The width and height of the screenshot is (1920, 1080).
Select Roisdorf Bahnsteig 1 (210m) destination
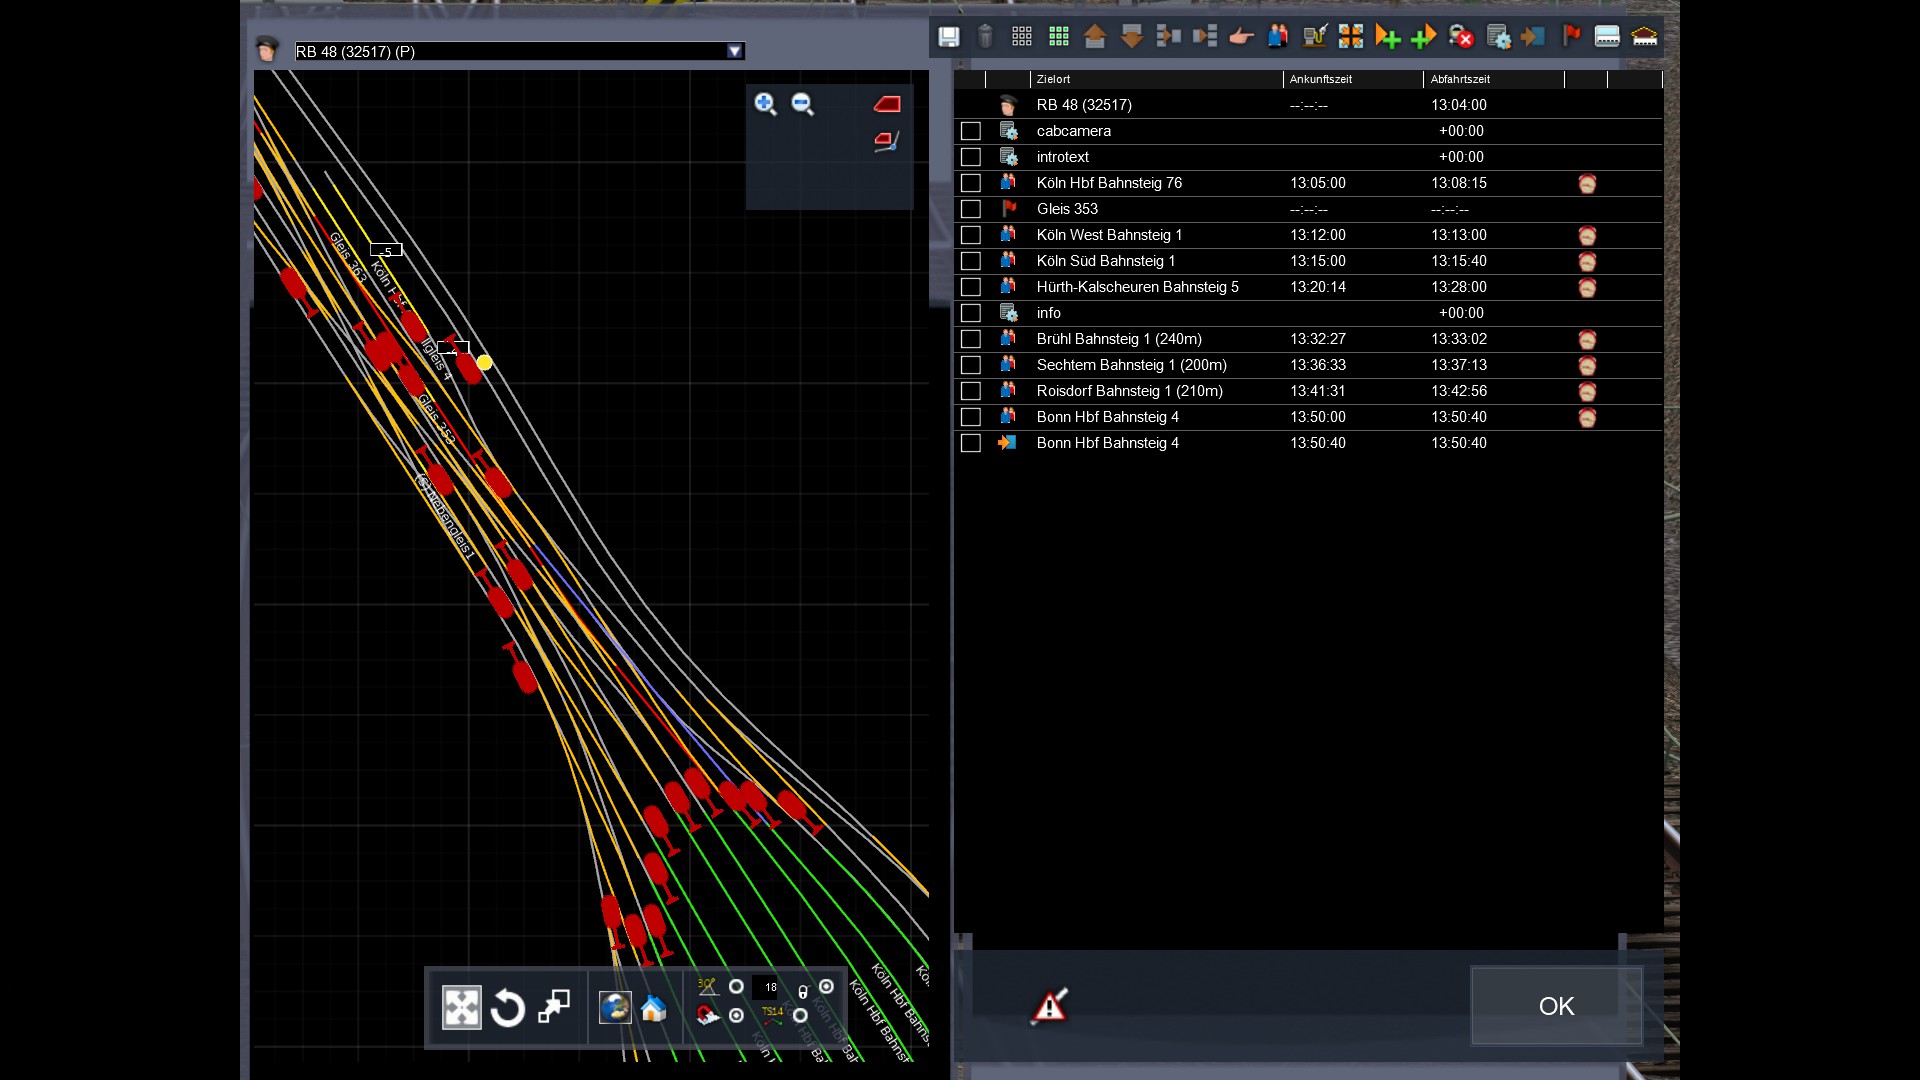coord(1130,391)
